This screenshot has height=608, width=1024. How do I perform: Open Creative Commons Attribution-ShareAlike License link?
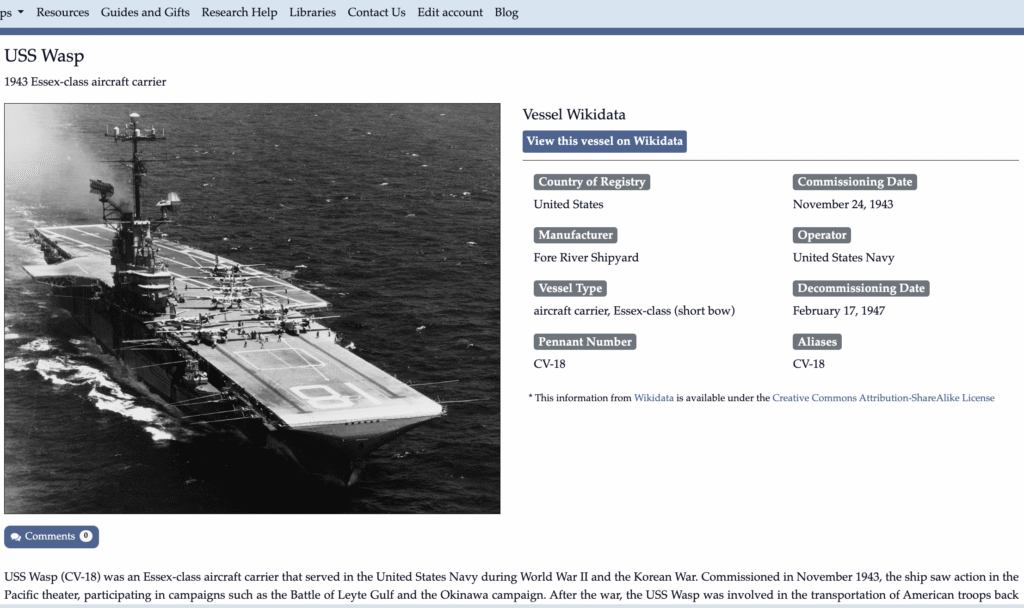coord(883,398)
